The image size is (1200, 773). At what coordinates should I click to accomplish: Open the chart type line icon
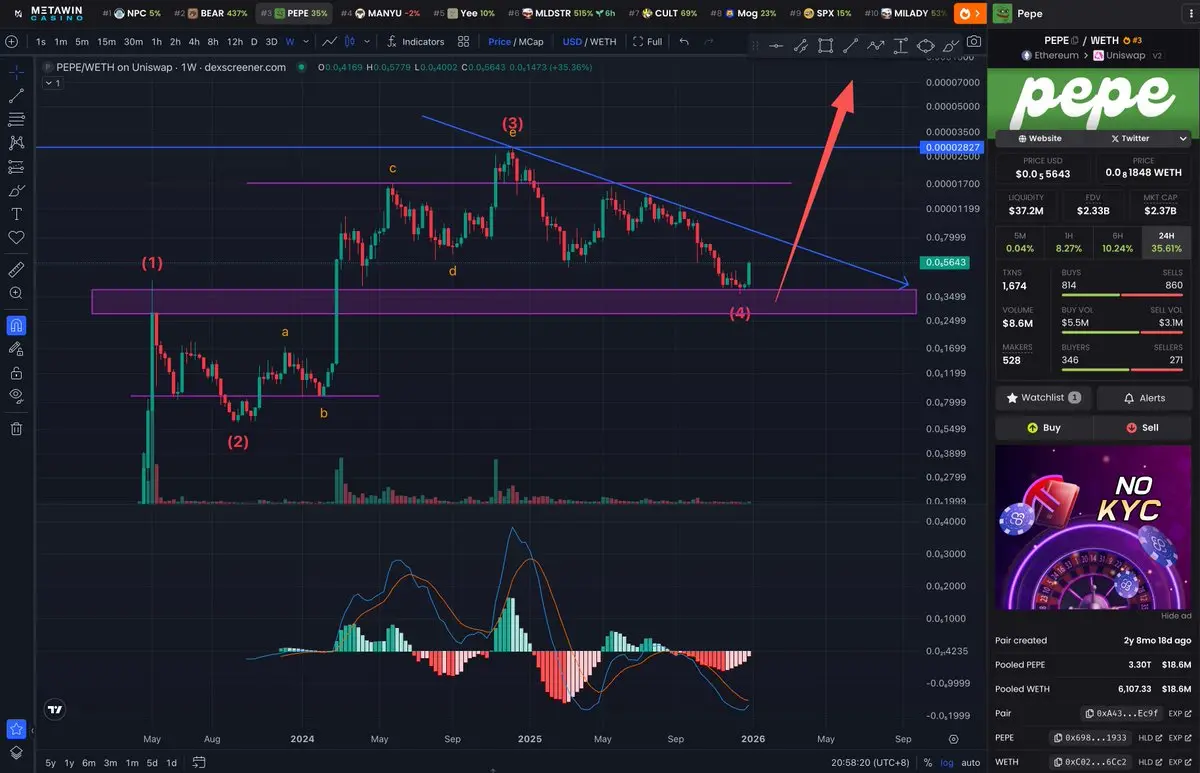(331, 42)
